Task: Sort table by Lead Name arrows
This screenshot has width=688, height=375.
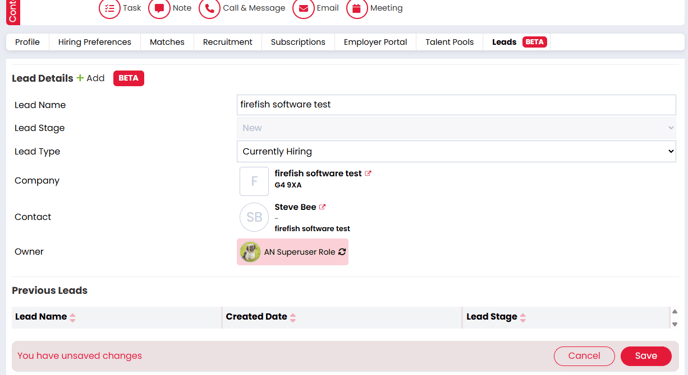Action: point(72,318)
